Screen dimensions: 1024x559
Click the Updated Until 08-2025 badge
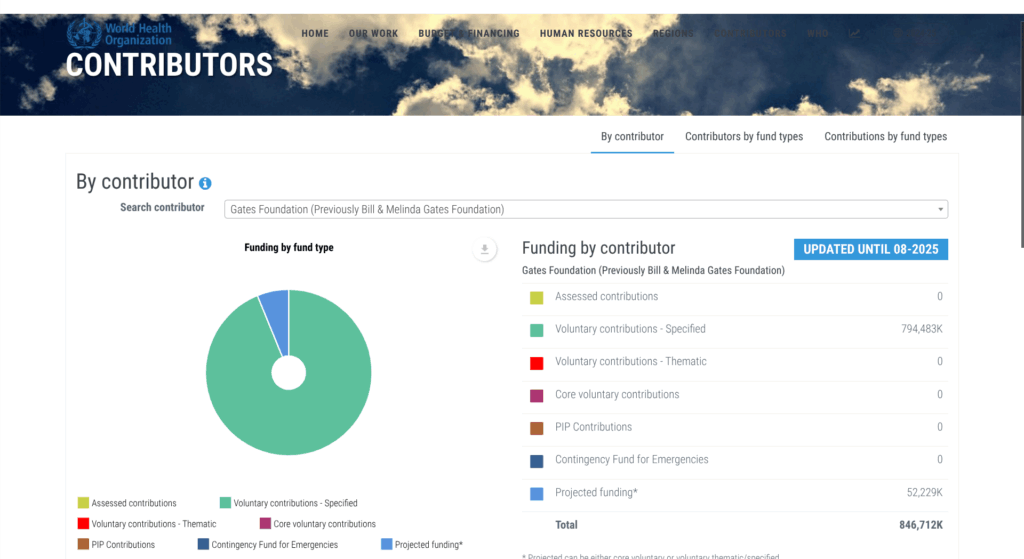tap(870, 249)
